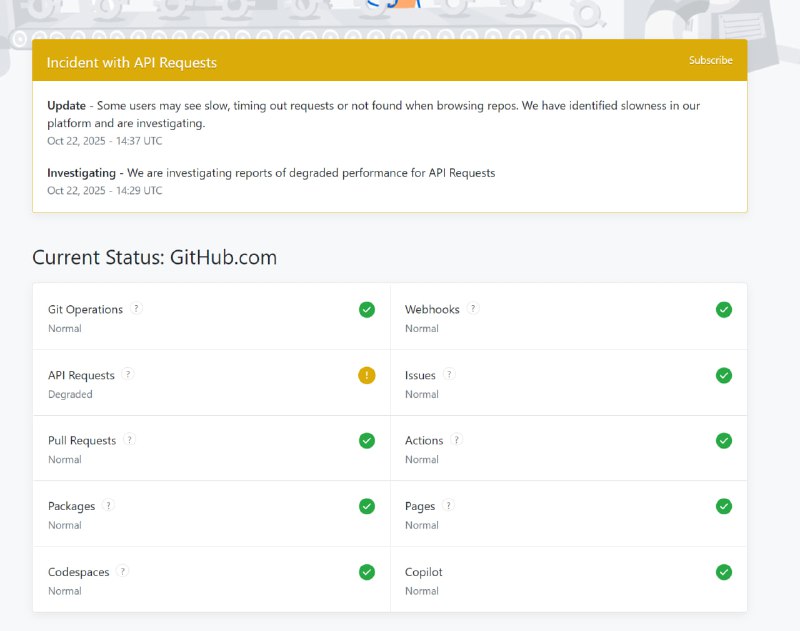This screenshot has width=800, height=631.
Task: Click the Degraded status text under API Requests
Action: [x=70, y=394]
